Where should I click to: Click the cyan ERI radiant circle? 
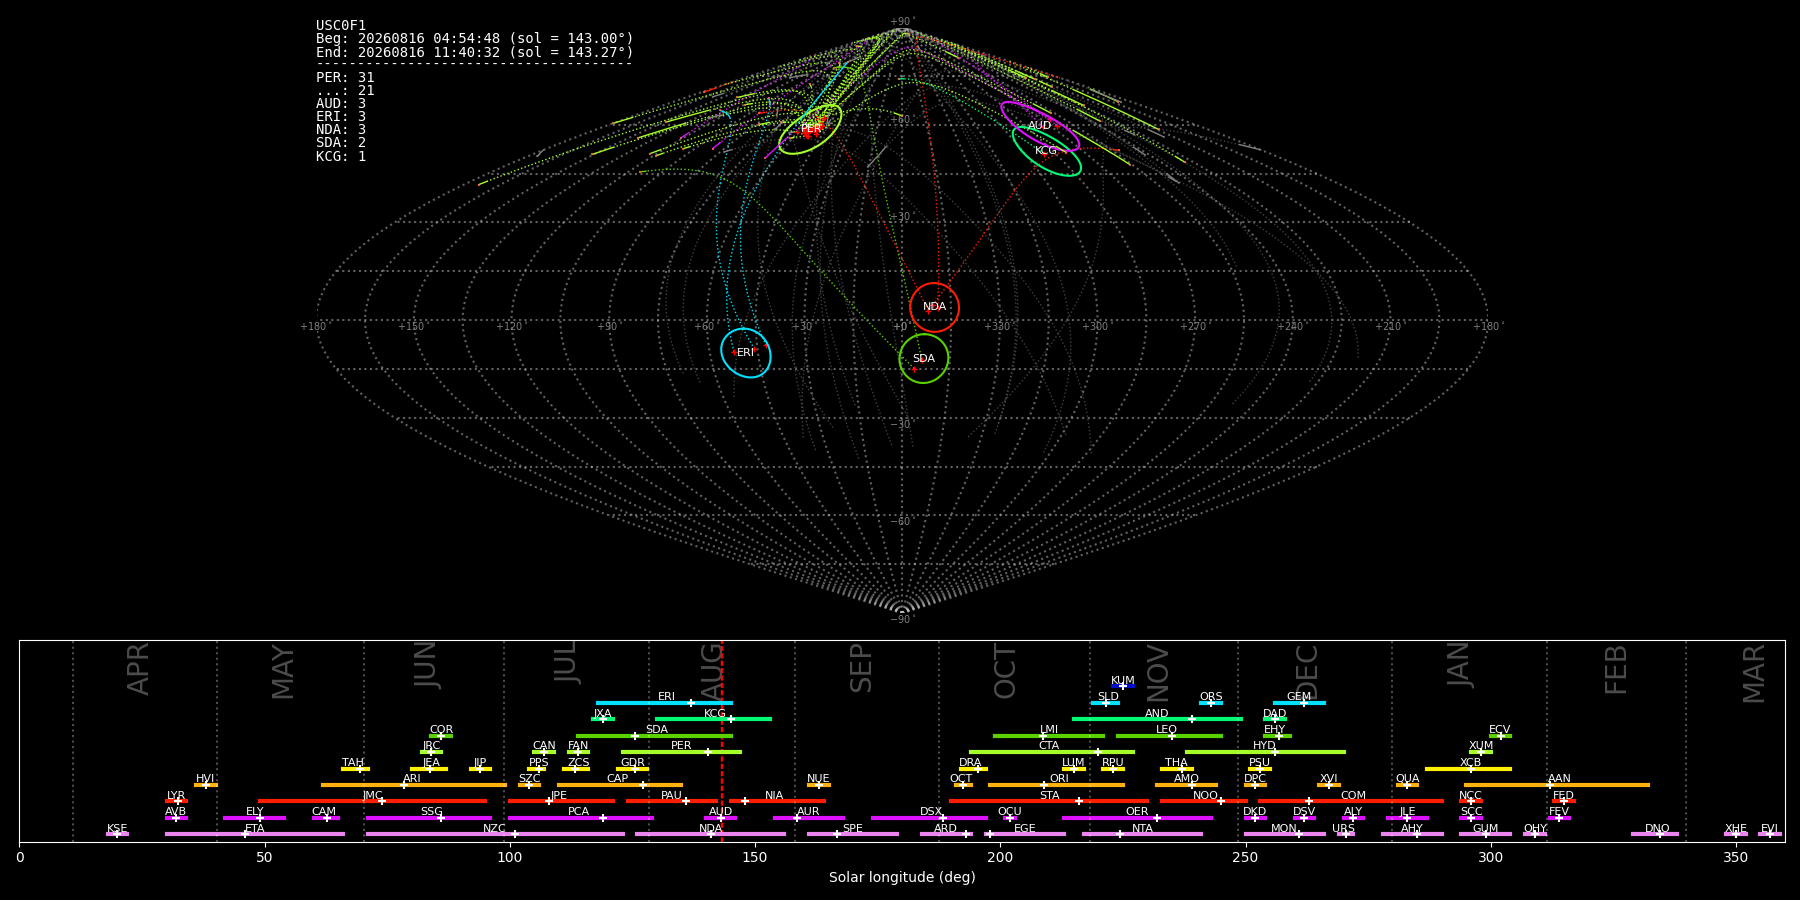(746, 353)
